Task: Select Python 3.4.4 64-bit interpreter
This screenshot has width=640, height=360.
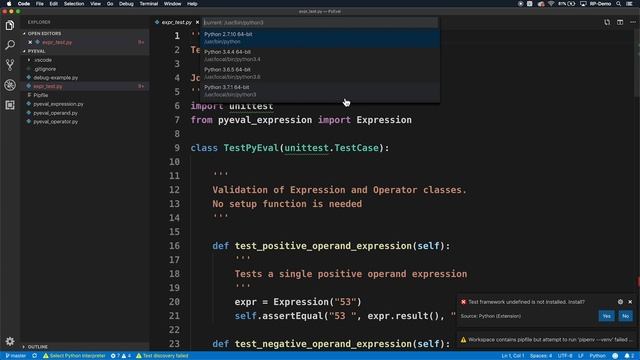Action: point(320,56)
